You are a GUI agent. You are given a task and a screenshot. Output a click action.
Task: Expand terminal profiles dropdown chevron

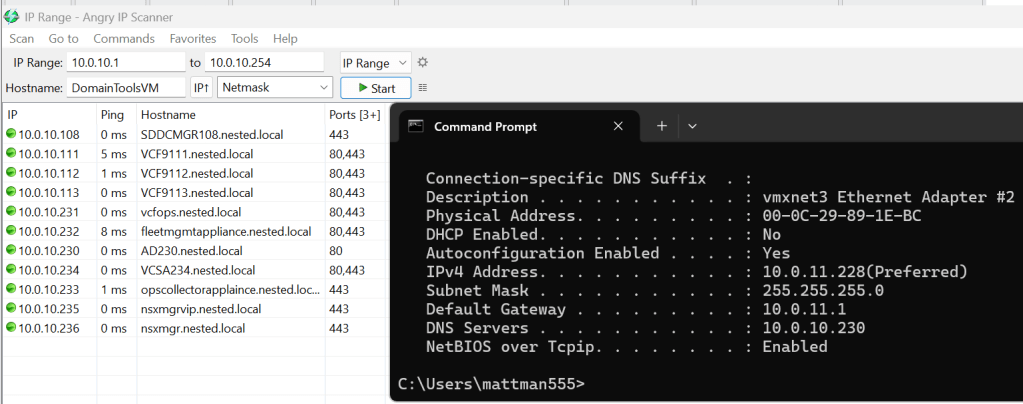pos(692,126)
